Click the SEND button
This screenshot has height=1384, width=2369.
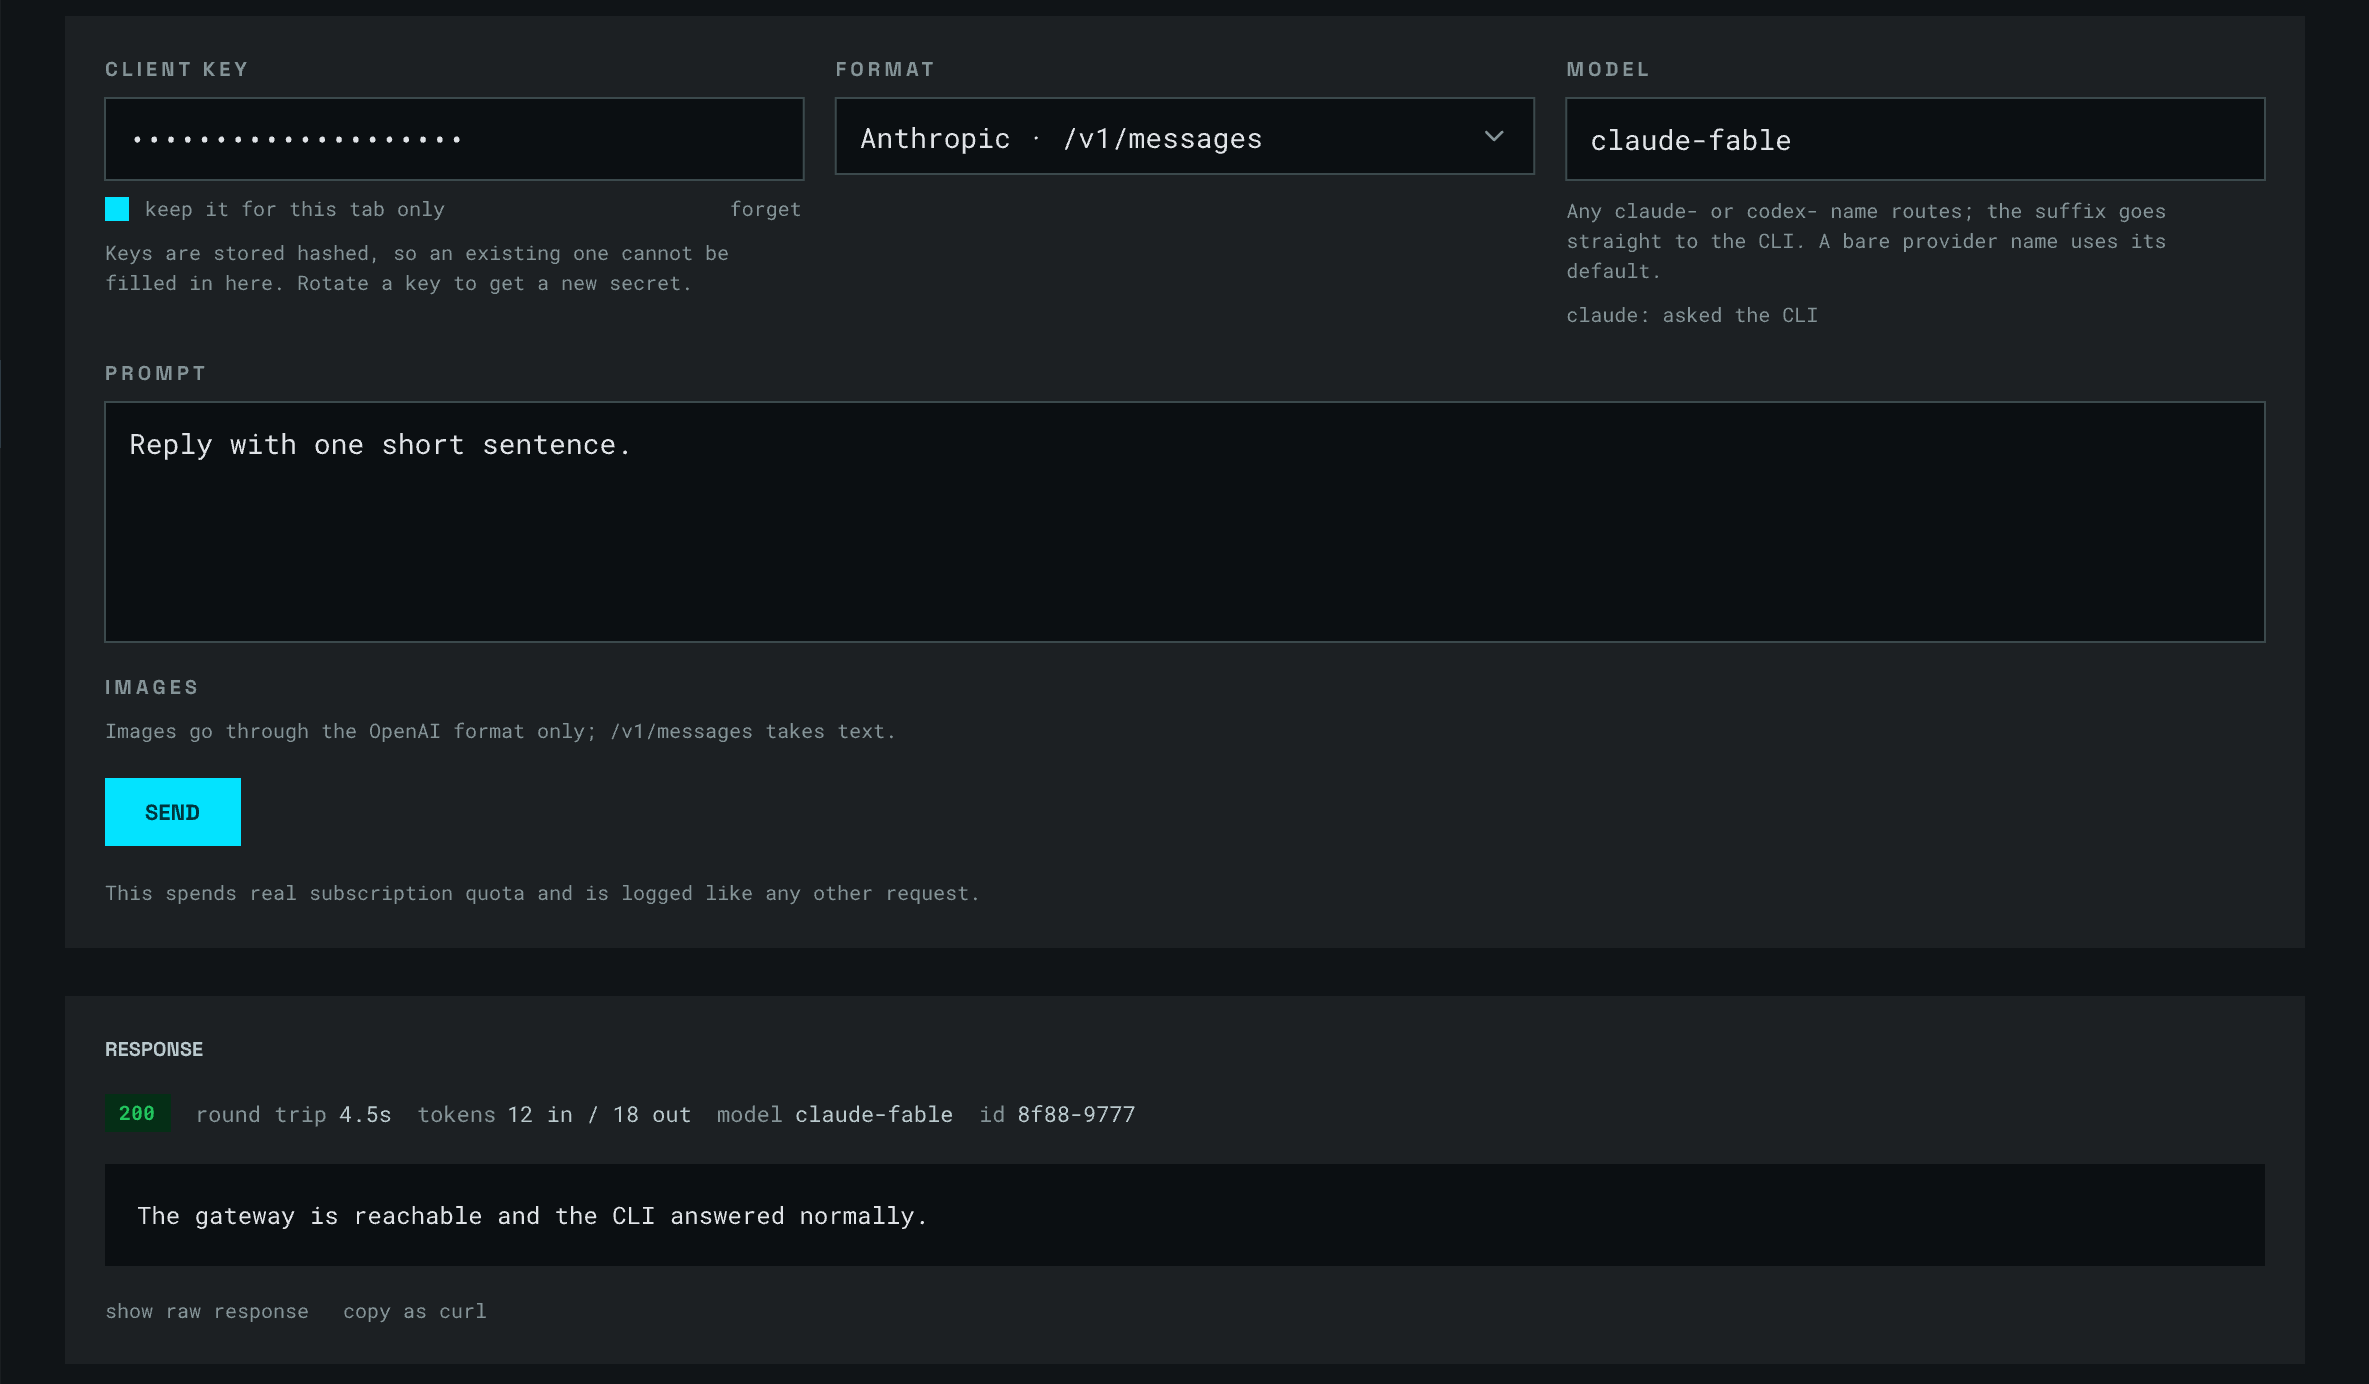[x=173, y=812]
